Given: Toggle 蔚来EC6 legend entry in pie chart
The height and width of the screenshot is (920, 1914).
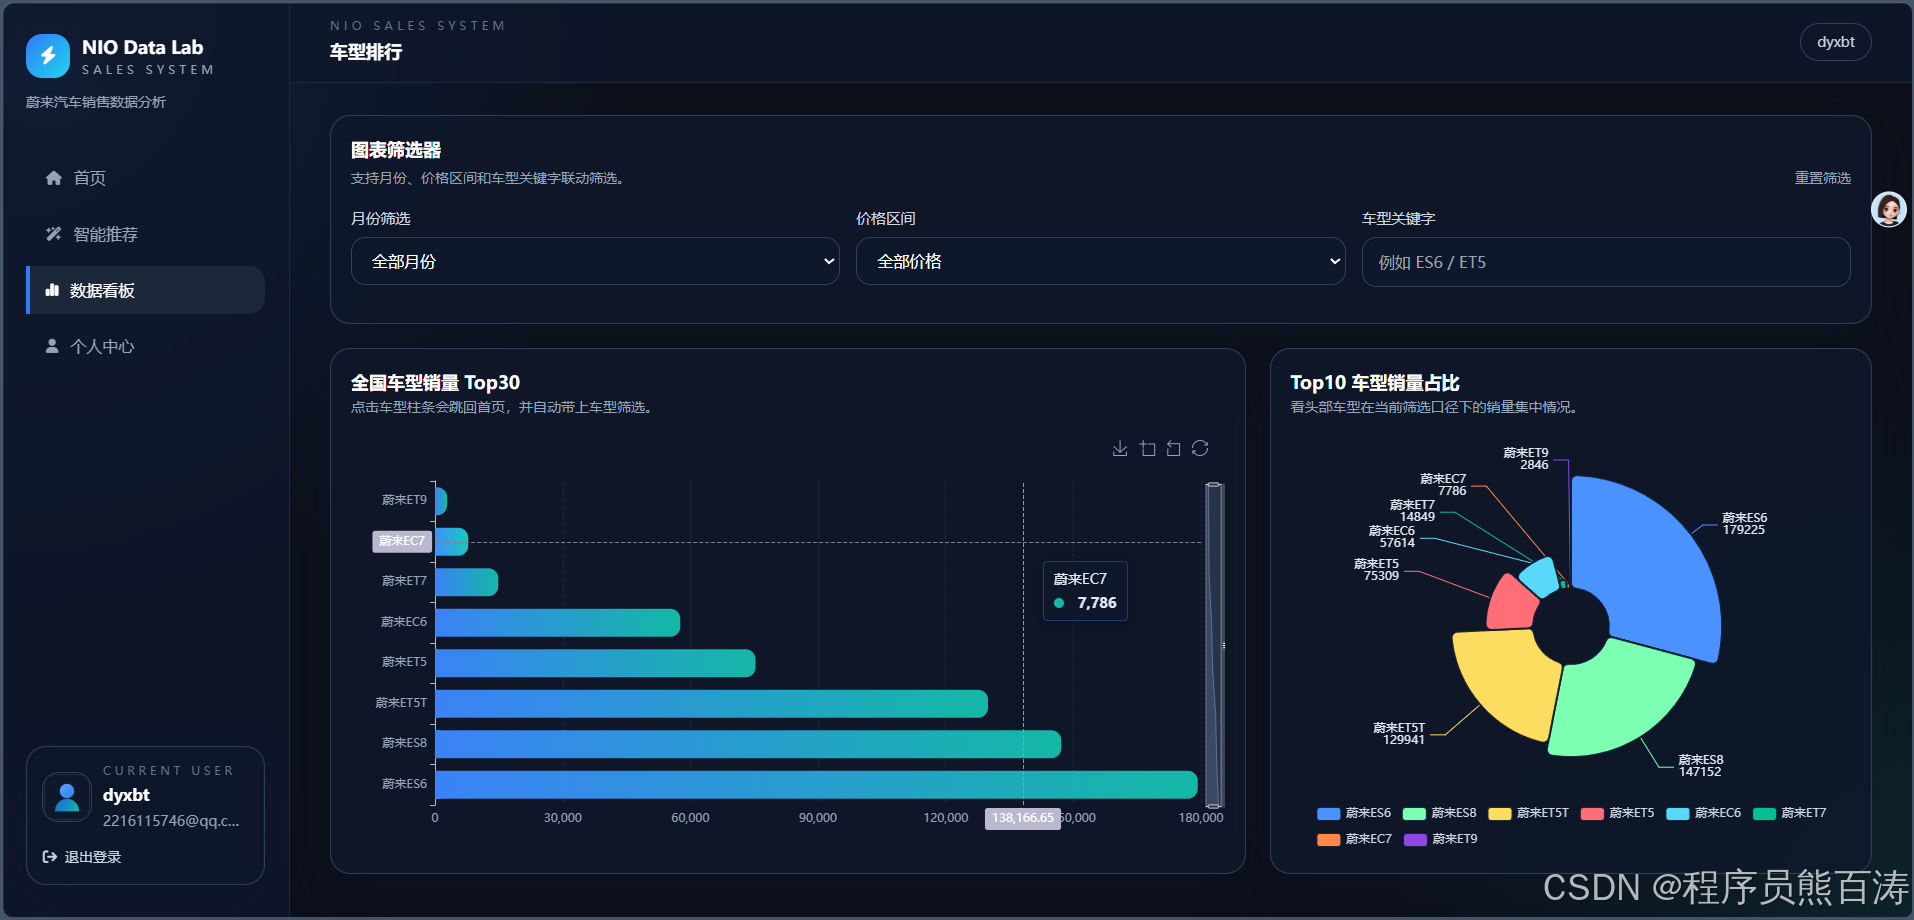Looking at the screenshot, I should point(1704,813).
